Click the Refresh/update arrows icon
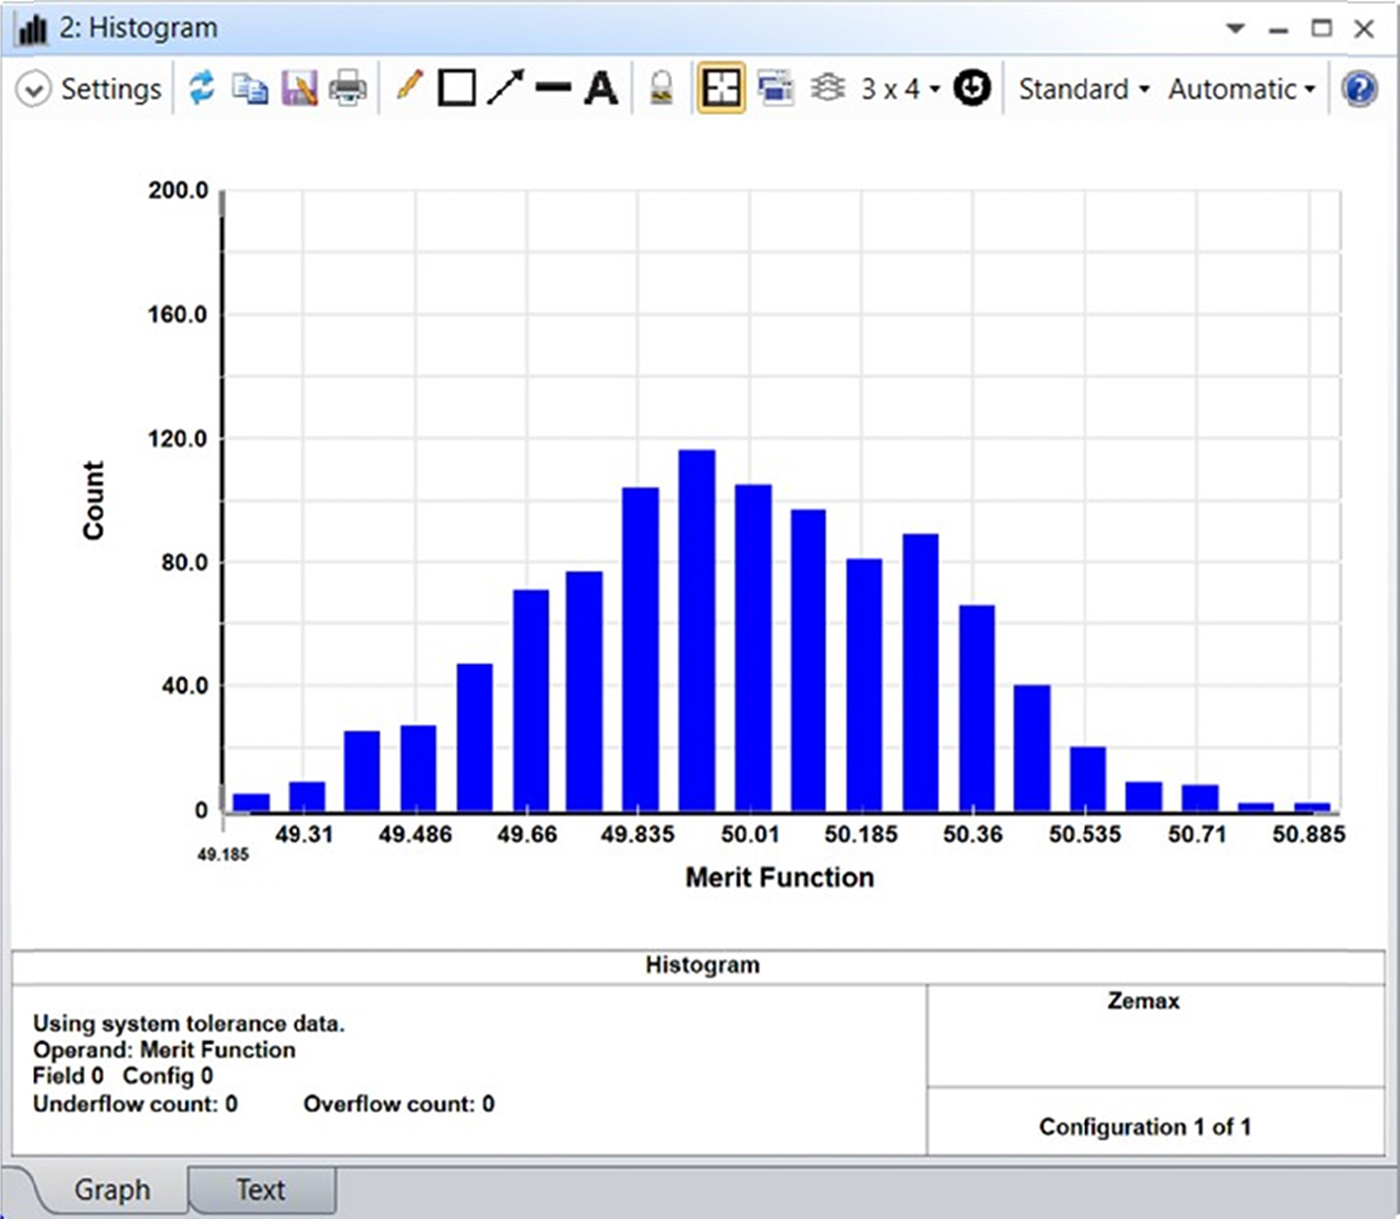The image size is (1400, 1219). pyautogui.click(x=202, y=88)
